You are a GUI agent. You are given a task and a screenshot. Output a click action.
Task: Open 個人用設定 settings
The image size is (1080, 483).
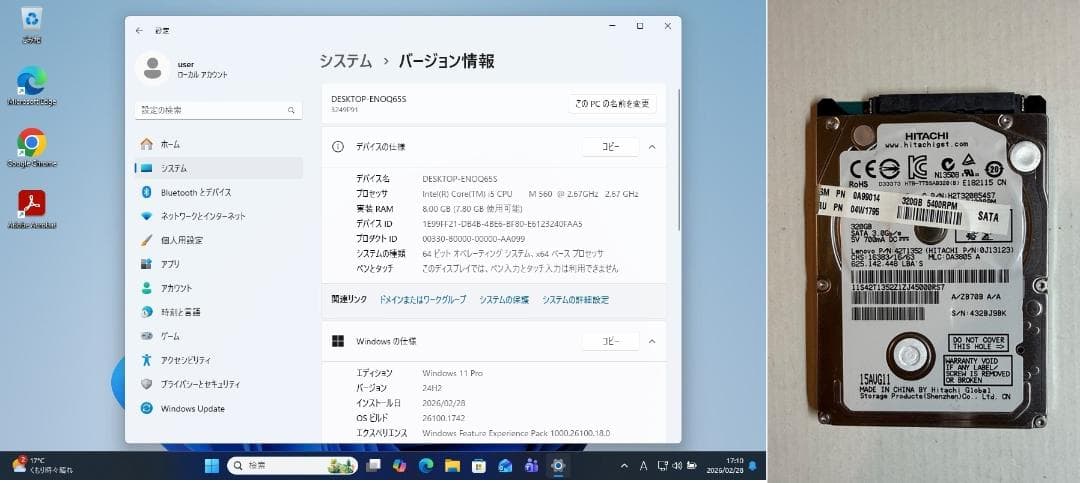[x=218, y=240]
